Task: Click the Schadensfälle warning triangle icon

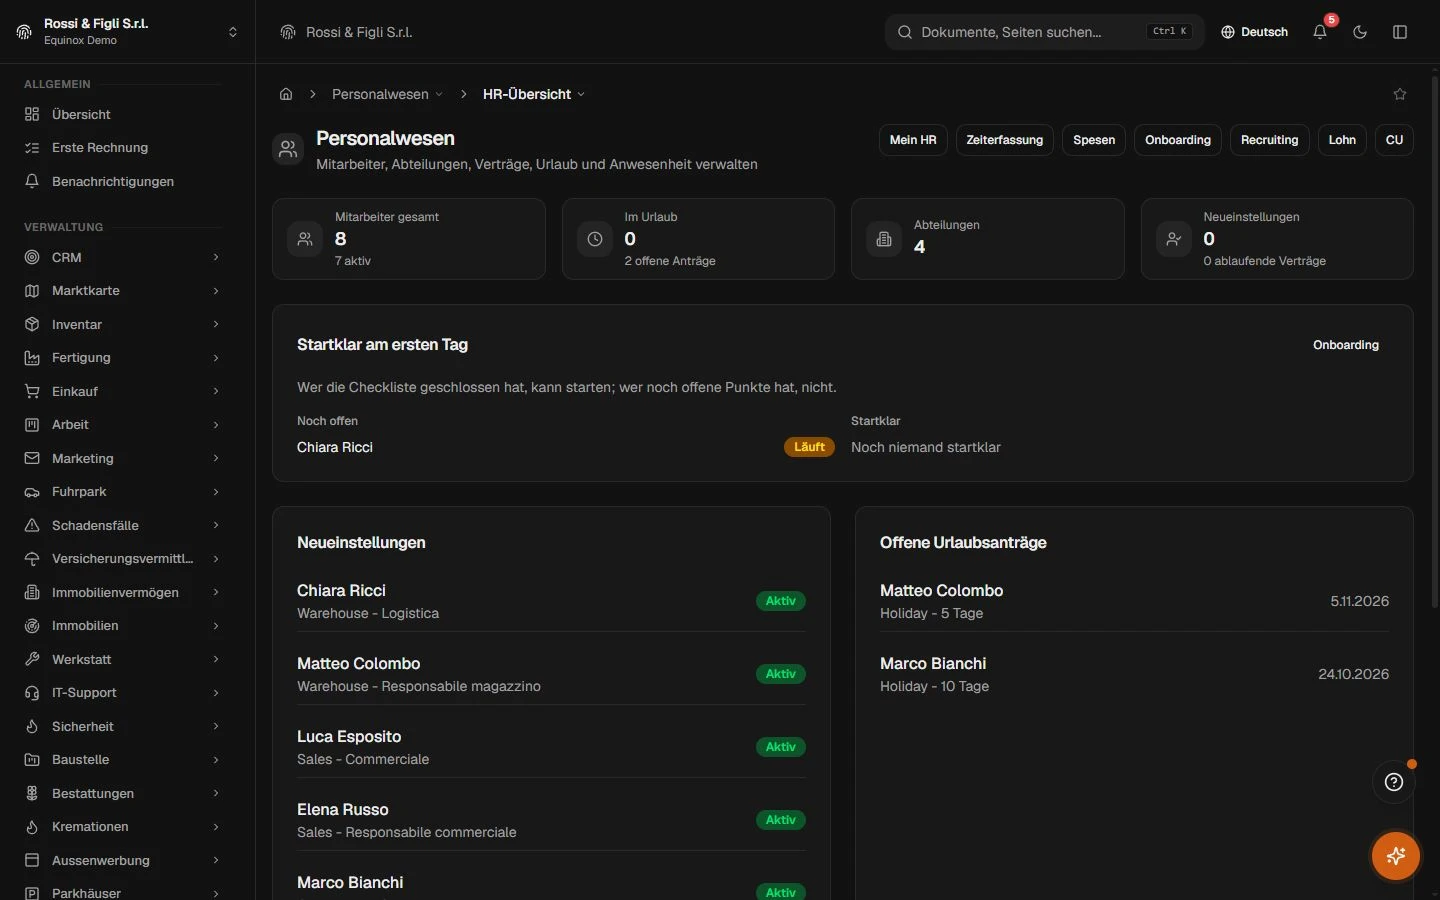Action: (x=32, y=525)
